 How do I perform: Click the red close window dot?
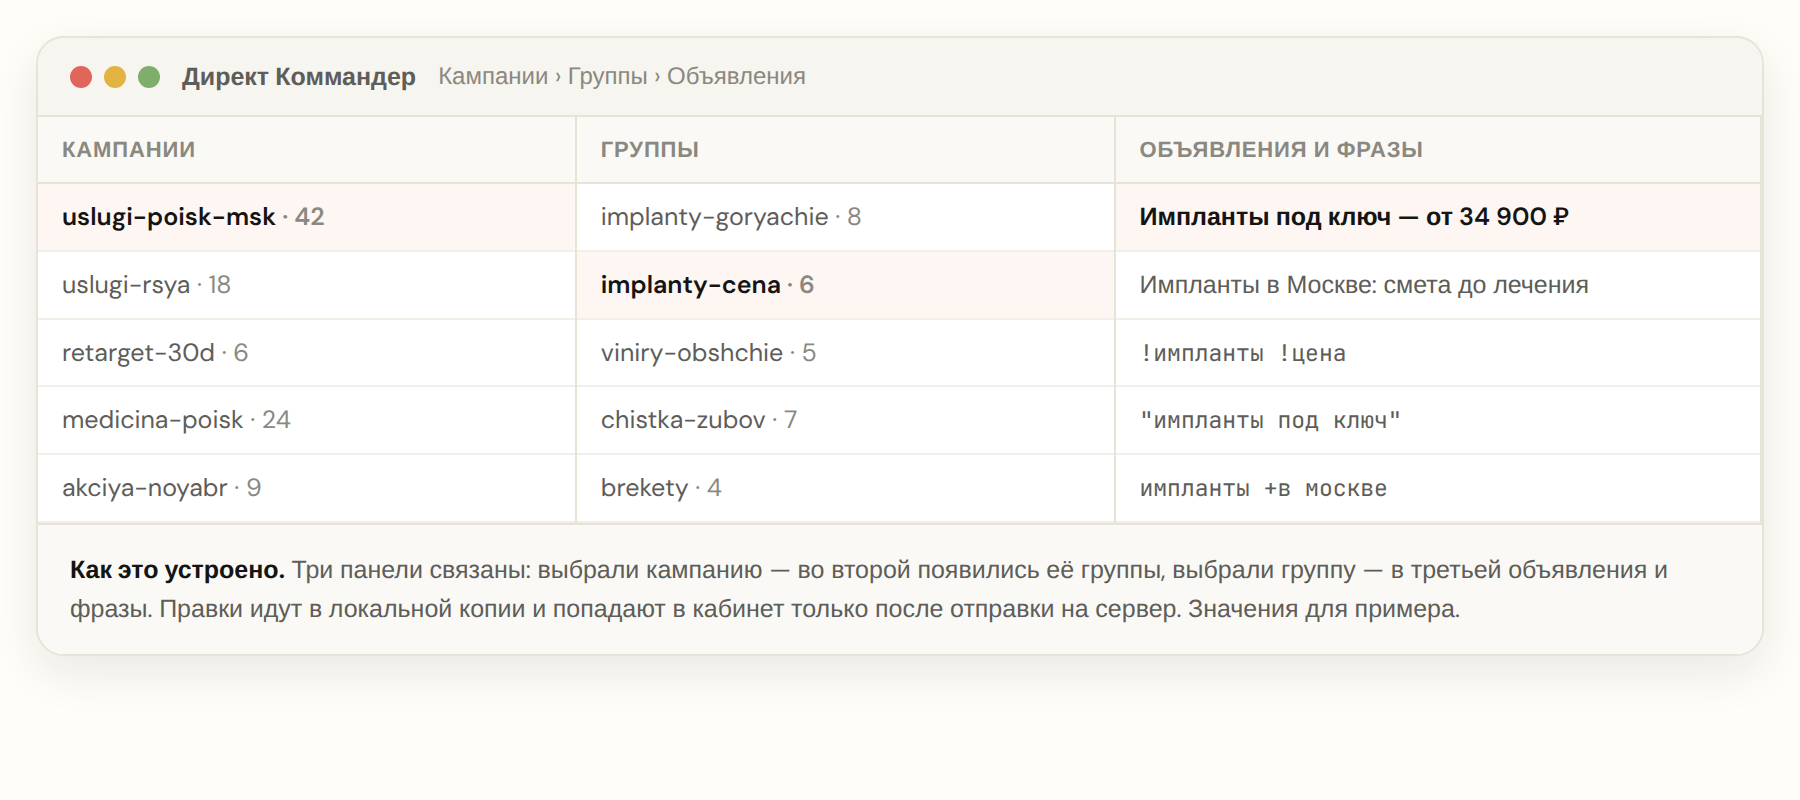click(x=81, y=77)
